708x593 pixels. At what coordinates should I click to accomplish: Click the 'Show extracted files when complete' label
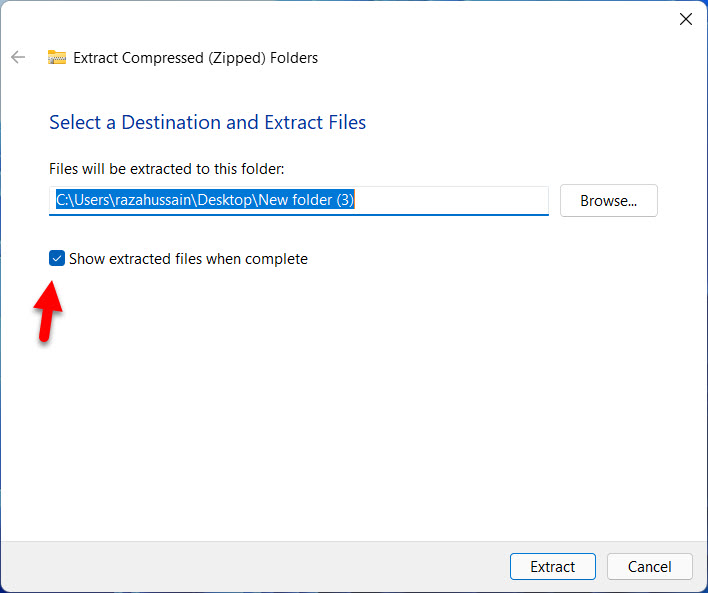tap(188, 259)
